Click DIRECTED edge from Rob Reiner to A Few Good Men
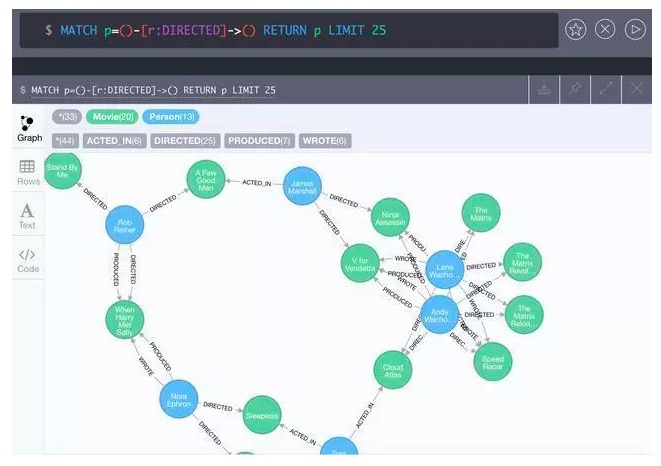This screenshot has height=466, width=661. click(x=163, y=203)
